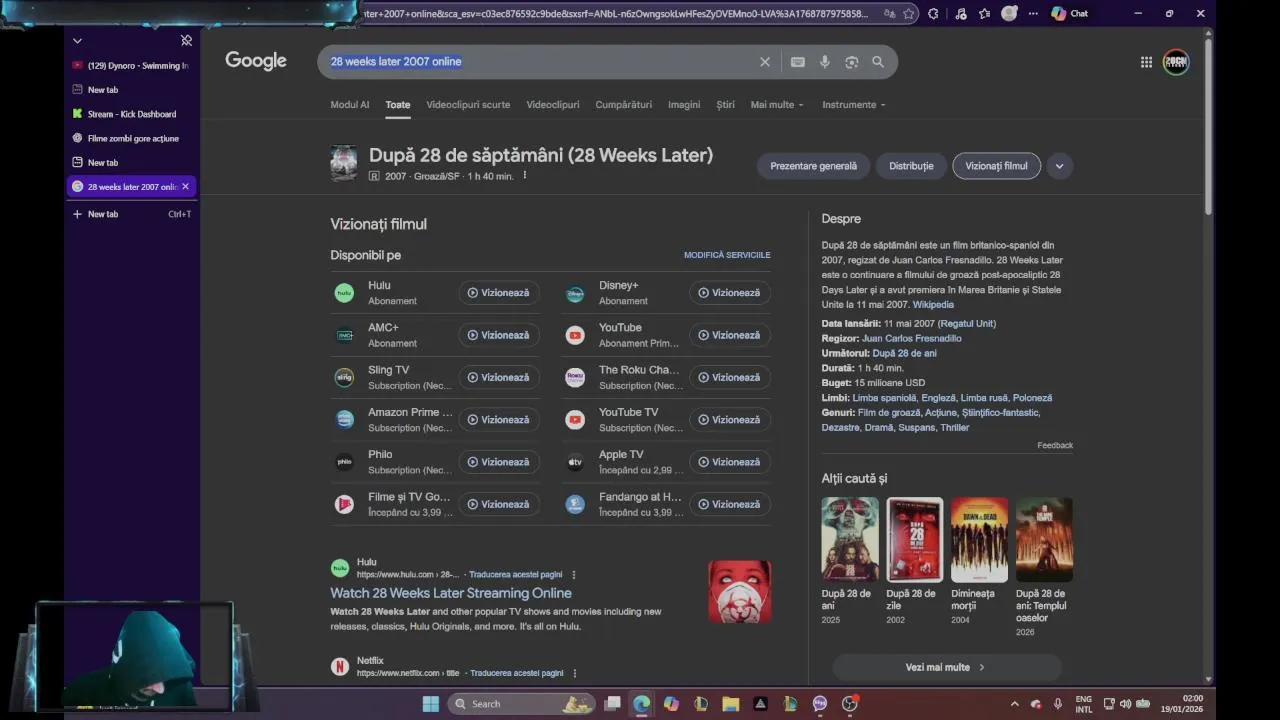Show hidden system tray icons
1280x720 pixels.
(1014, 704)
